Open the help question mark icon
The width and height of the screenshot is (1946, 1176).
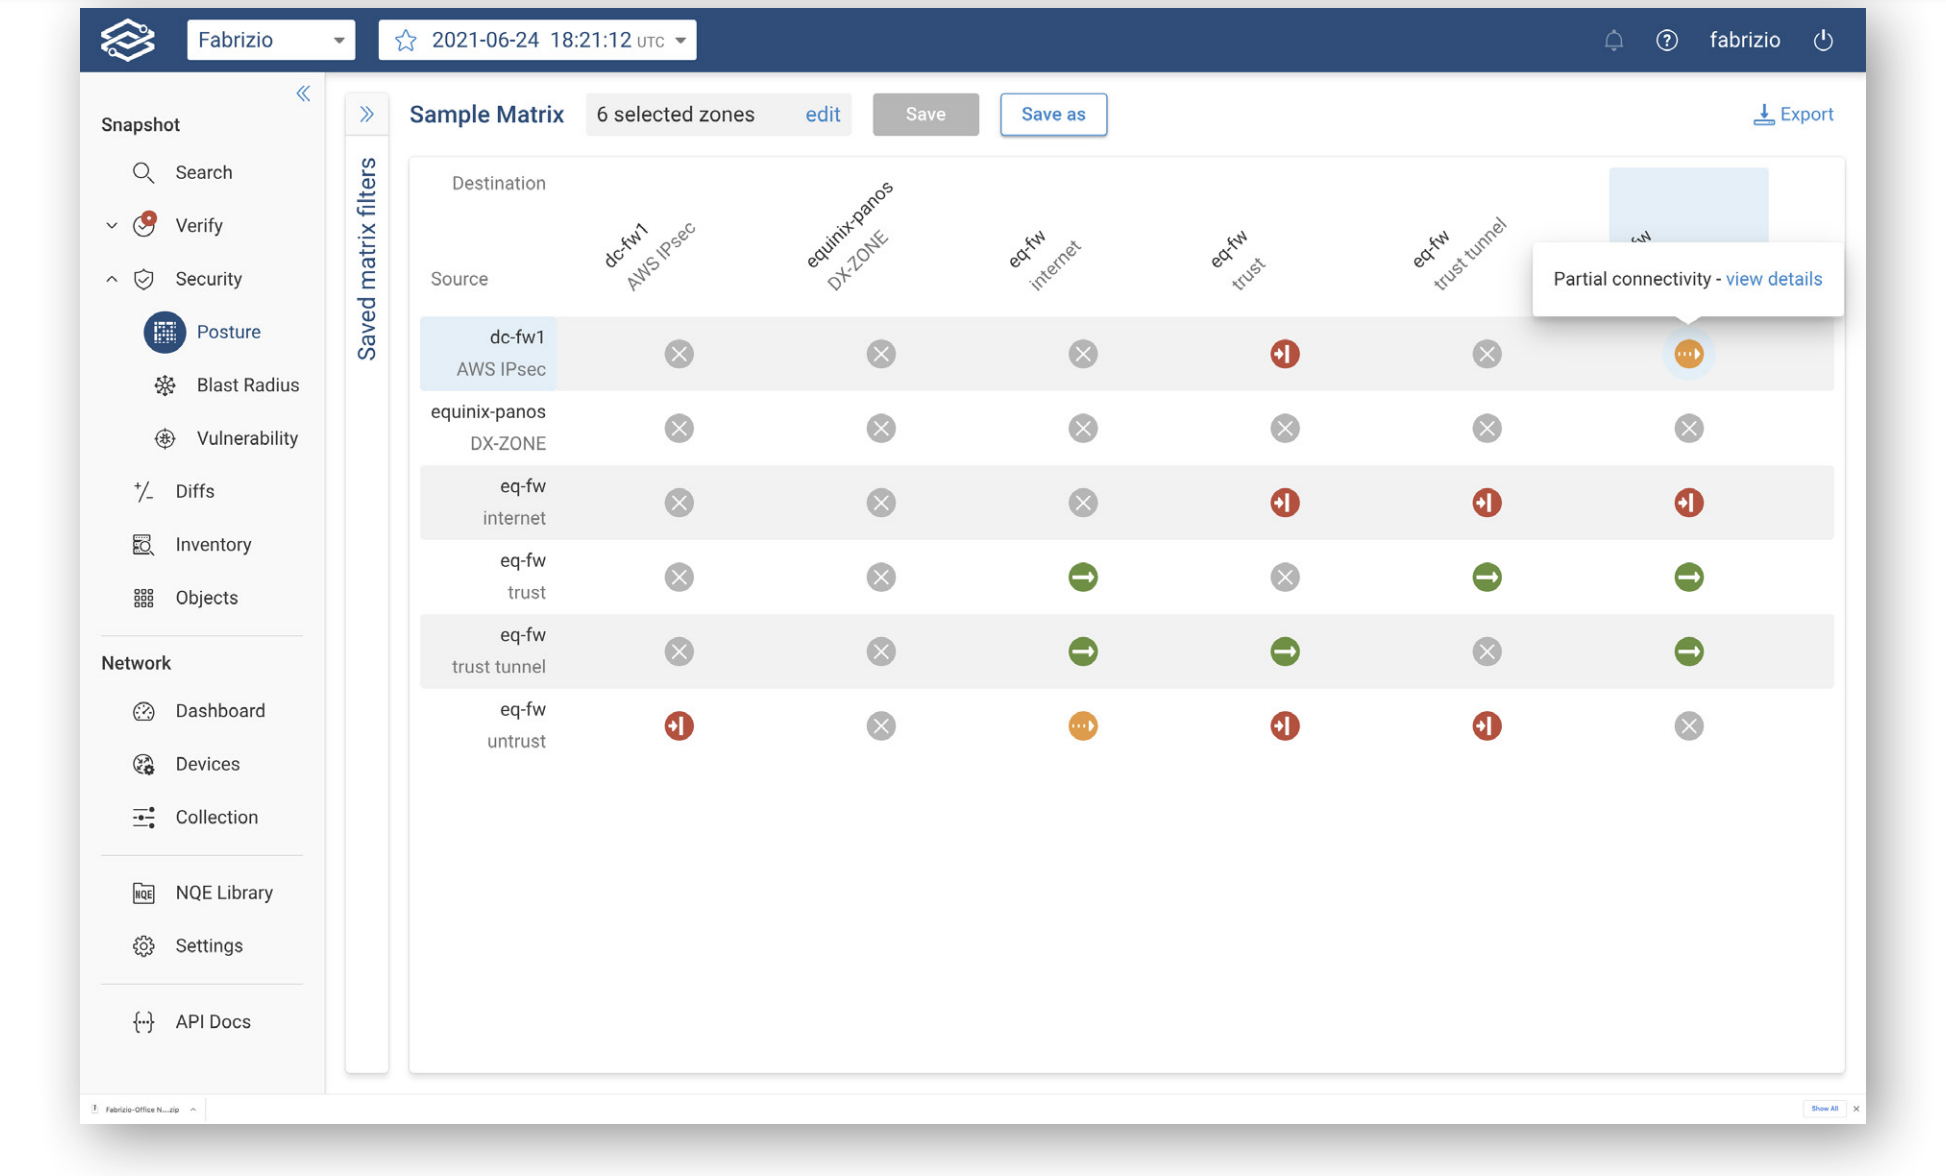(1666, 40)
